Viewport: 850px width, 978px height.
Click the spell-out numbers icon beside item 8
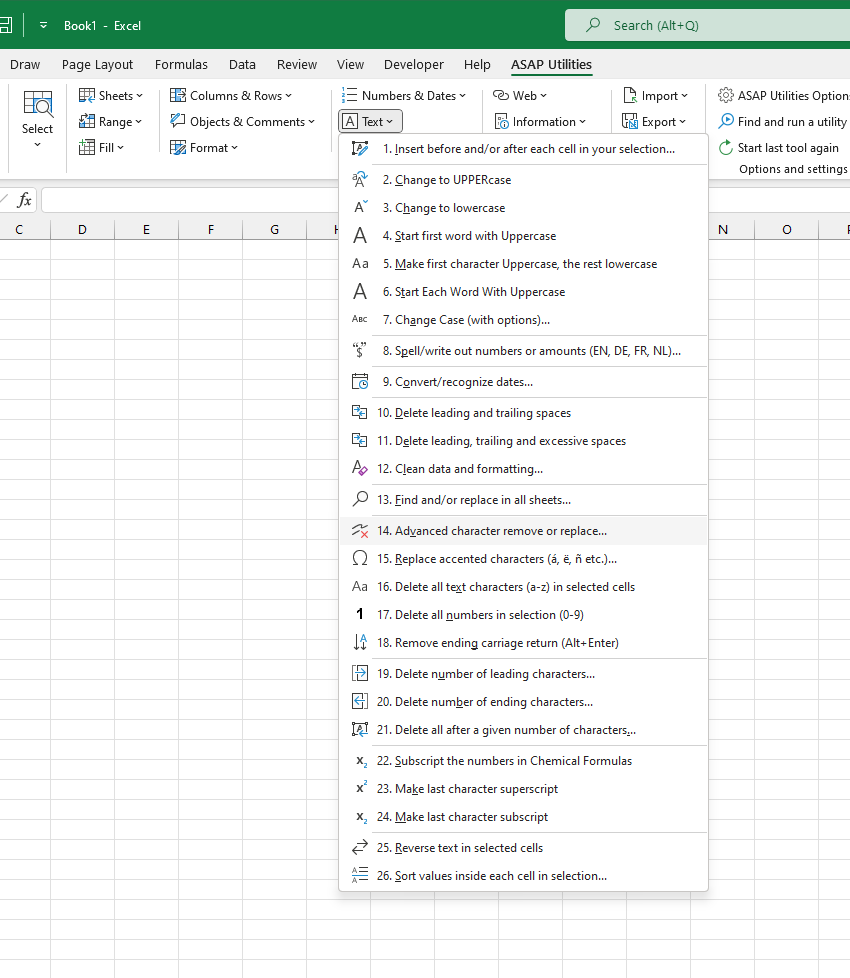360,351
